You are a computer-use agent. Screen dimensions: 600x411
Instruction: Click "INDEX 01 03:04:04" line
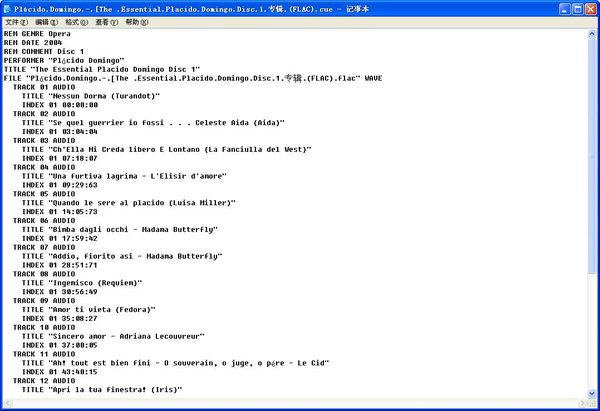pos(60,132)
